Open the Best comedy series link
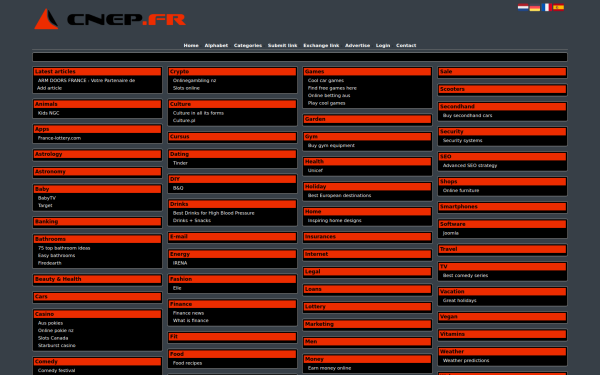The width and height of the screenshot is (600, 375). (x=465, y=276)
